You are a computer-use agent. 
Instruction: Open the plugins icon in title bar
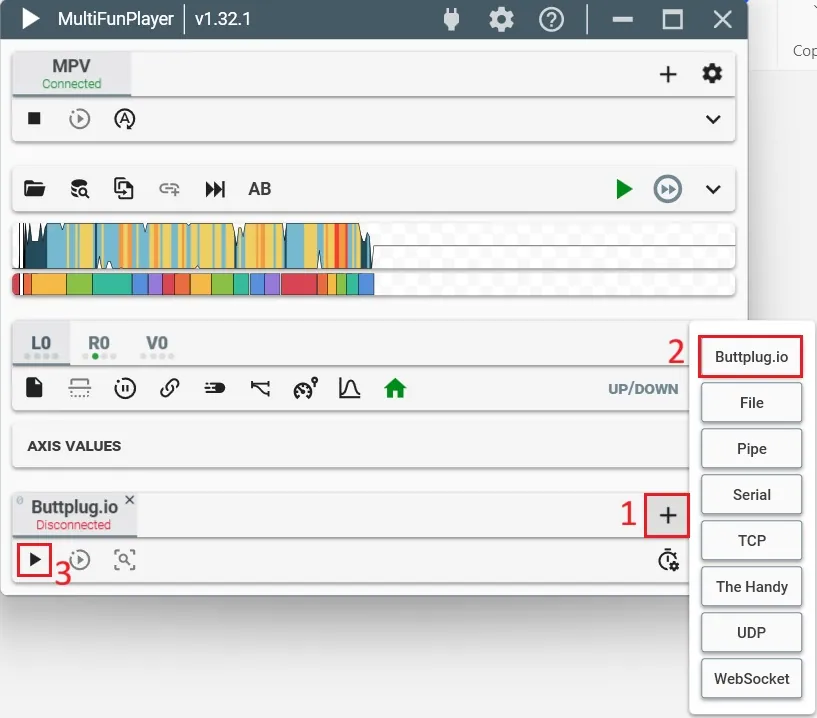(x=451, y=20)
